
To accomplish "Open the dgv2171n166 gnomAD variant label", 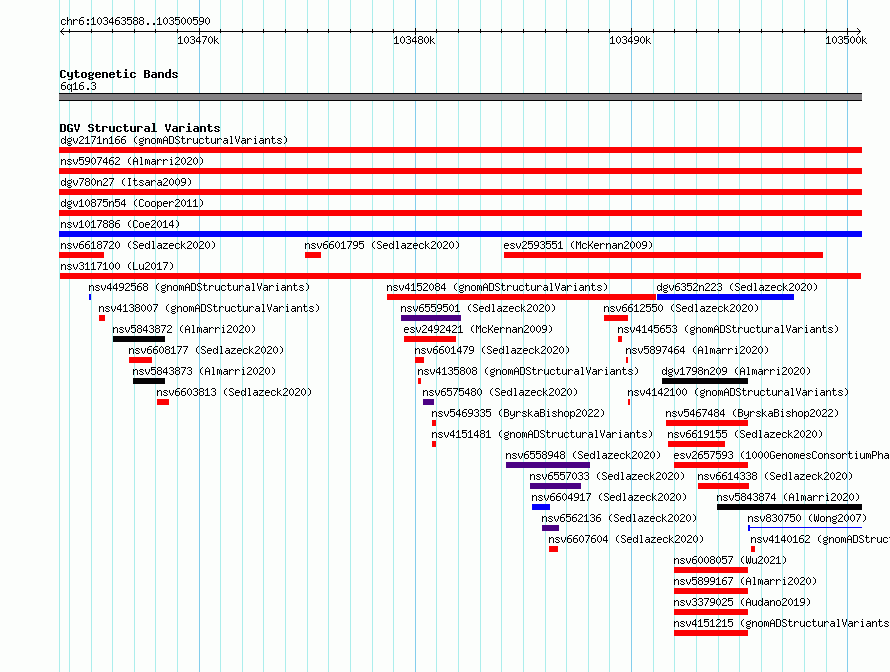I will pyautogui.click(x=174, y=140).
